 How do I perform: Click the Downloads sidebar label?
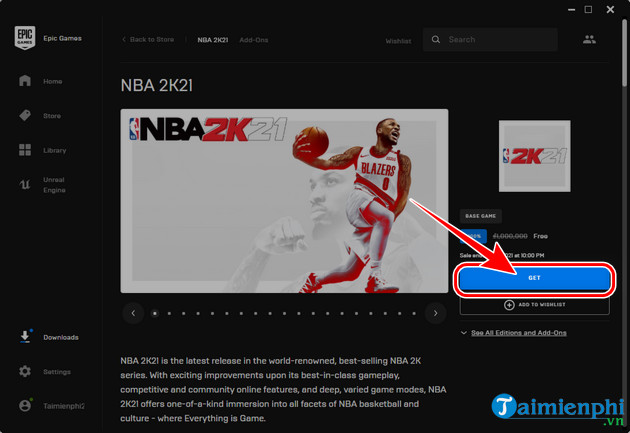(x=61, y=337)
